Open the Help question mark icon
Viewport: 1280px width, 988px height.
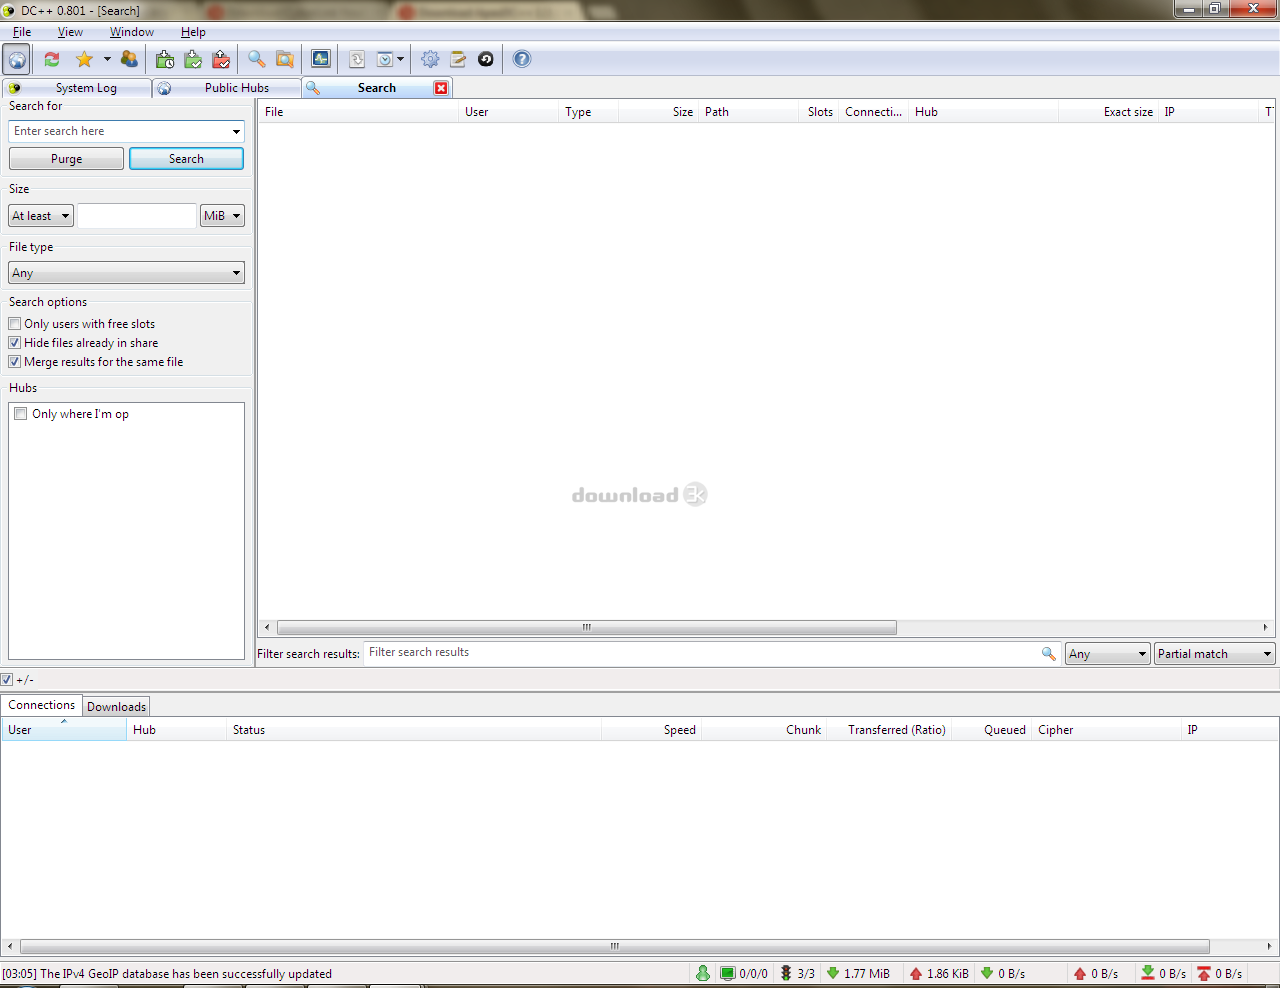[522, 59]
